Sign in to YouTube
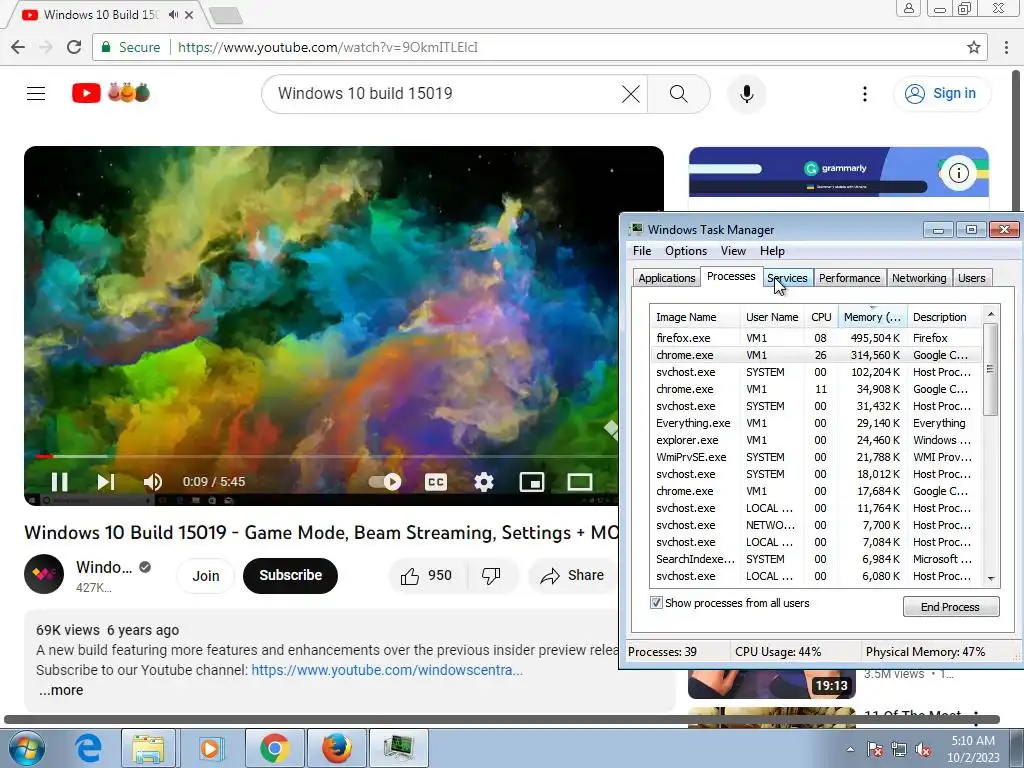 point(942,93)
